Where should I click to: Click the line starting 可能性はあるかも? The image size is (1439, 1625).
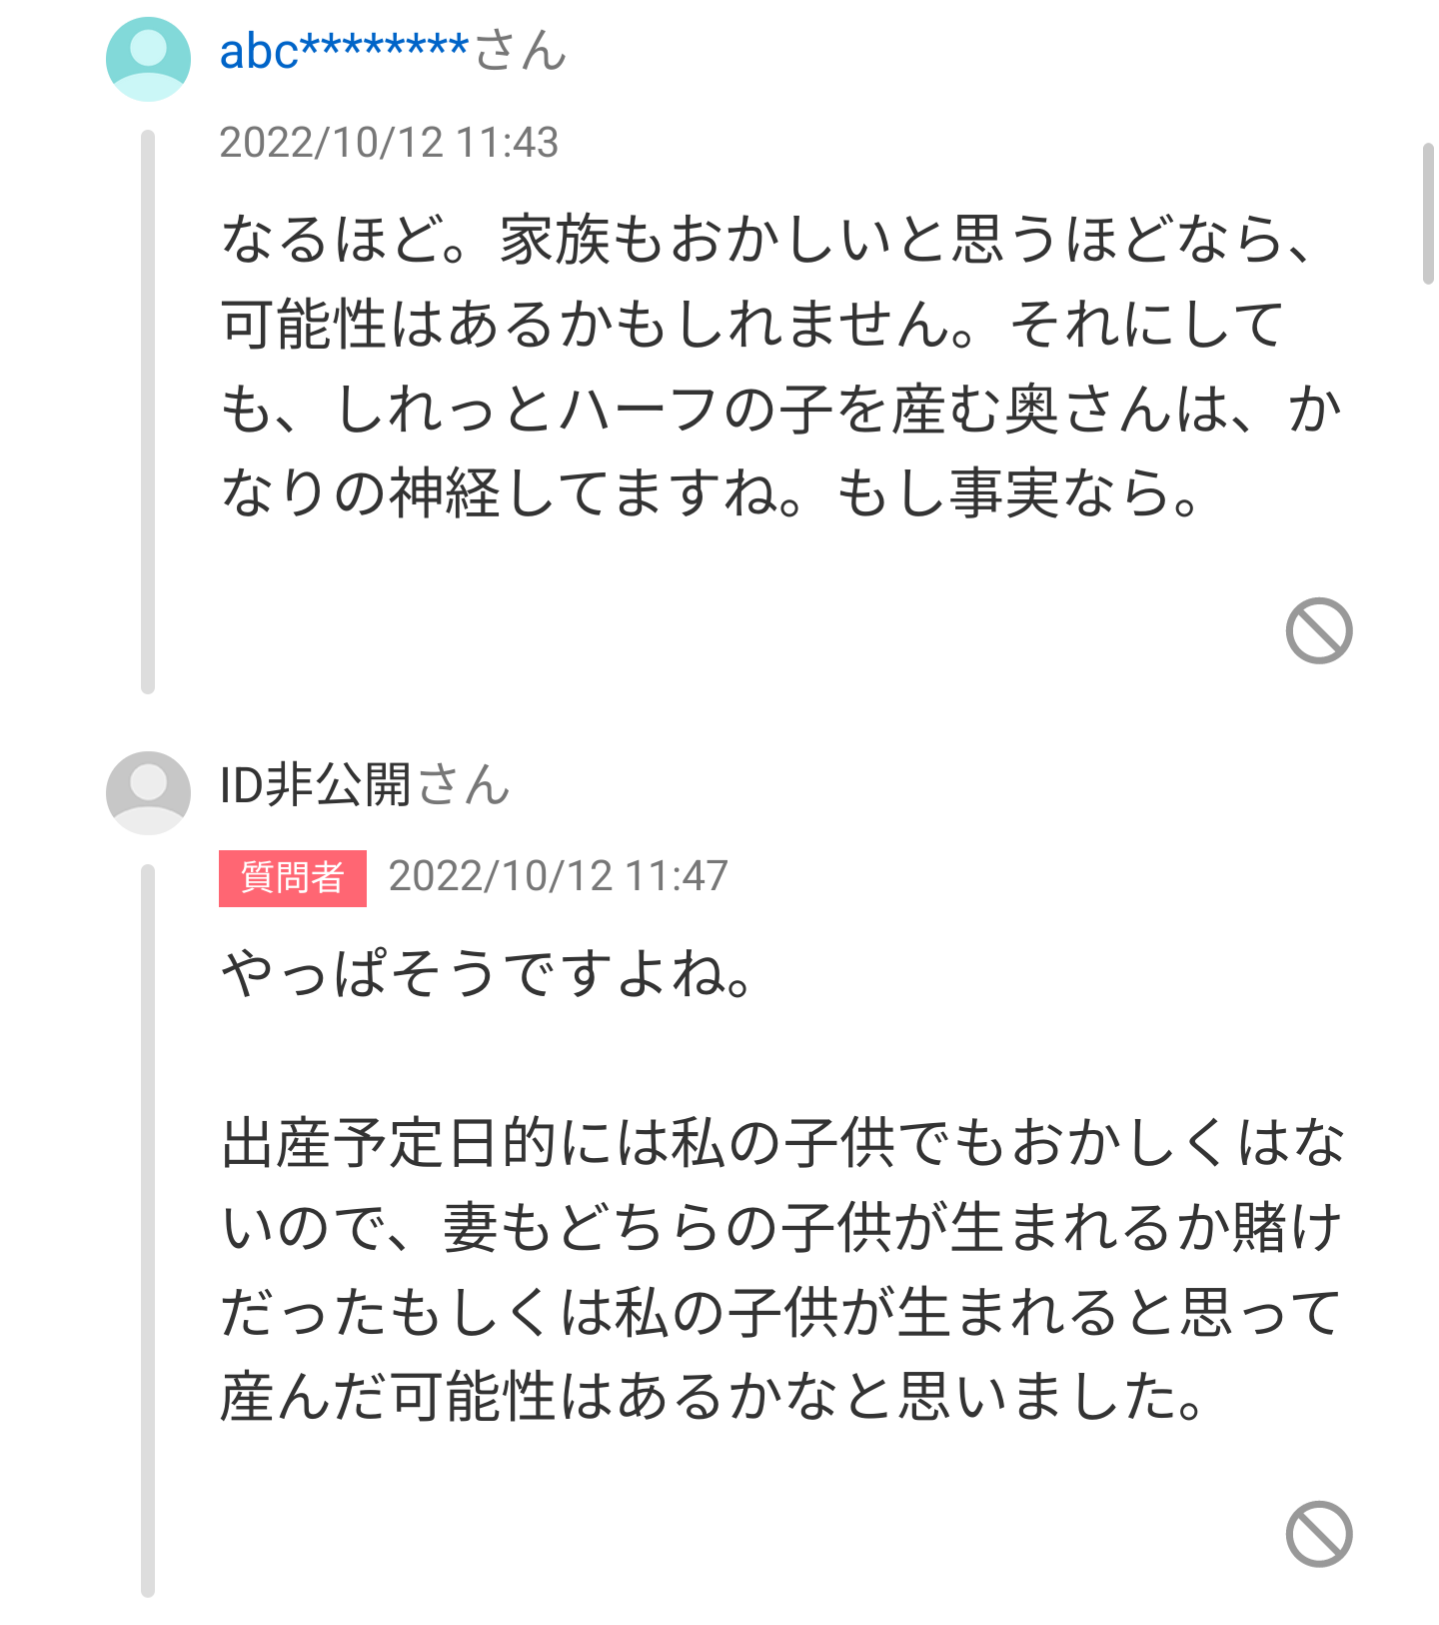point(752,325)
